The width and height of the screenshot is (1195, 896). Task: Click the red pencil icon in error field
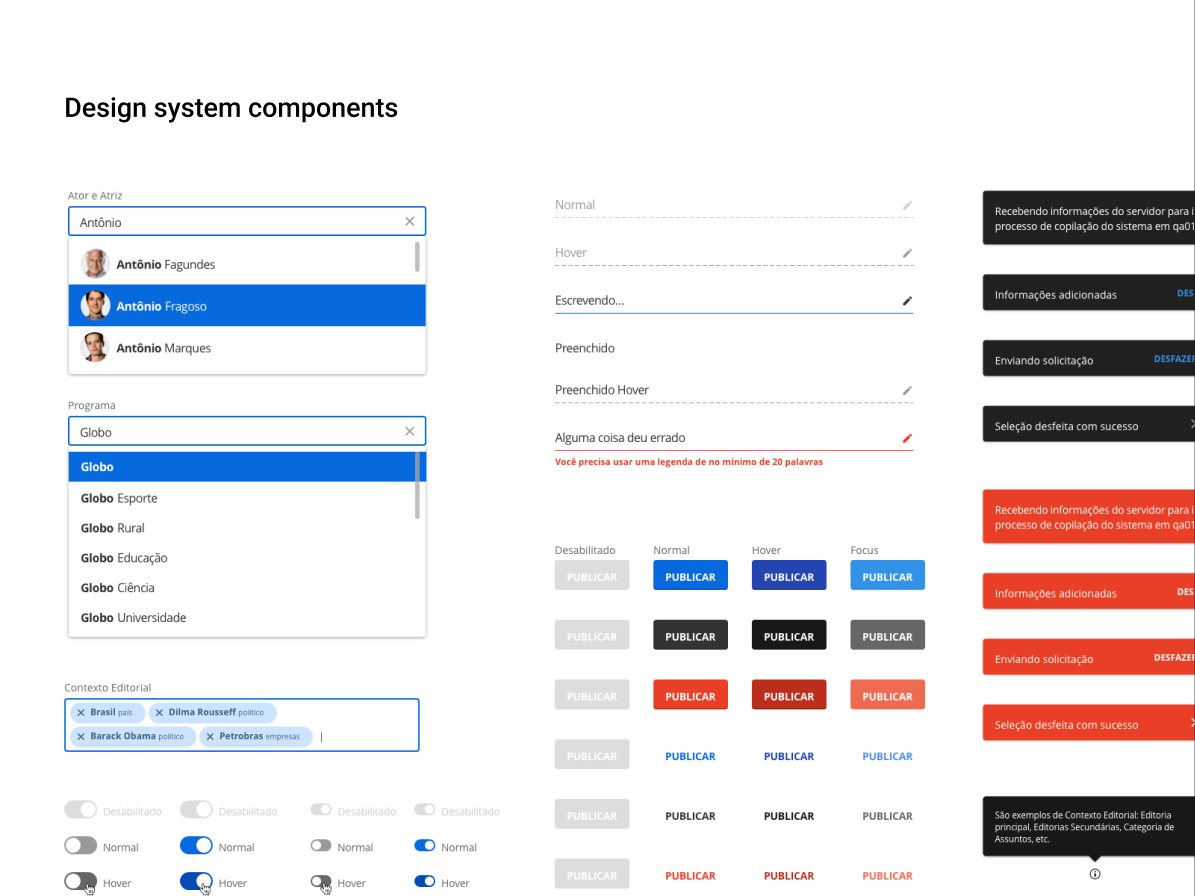(907, 438)
